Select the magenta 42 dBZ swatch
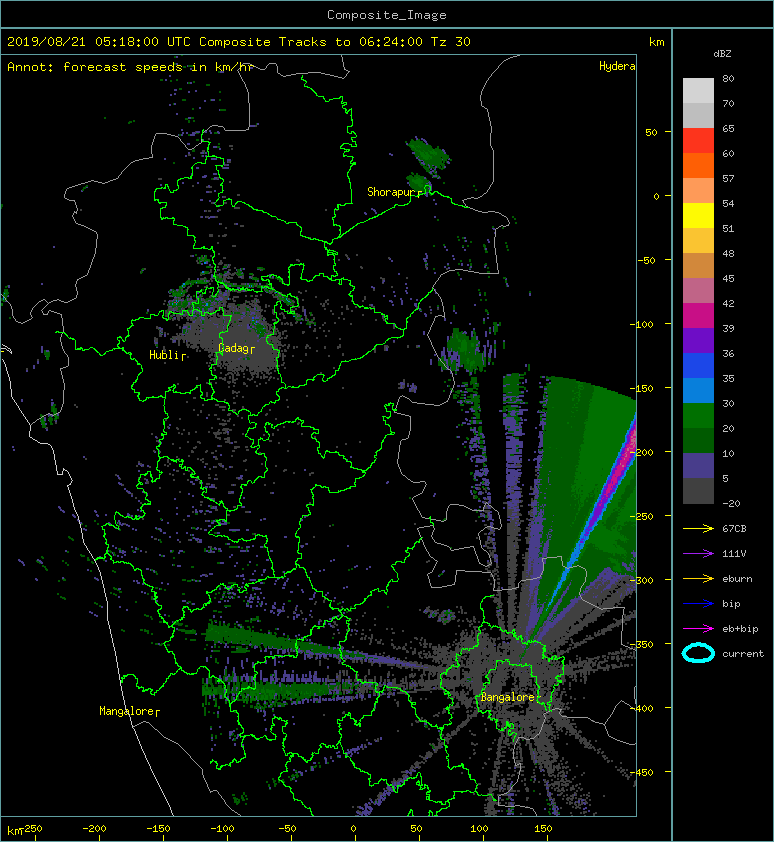This screenshot has height=842, width=774. [698, 315]
